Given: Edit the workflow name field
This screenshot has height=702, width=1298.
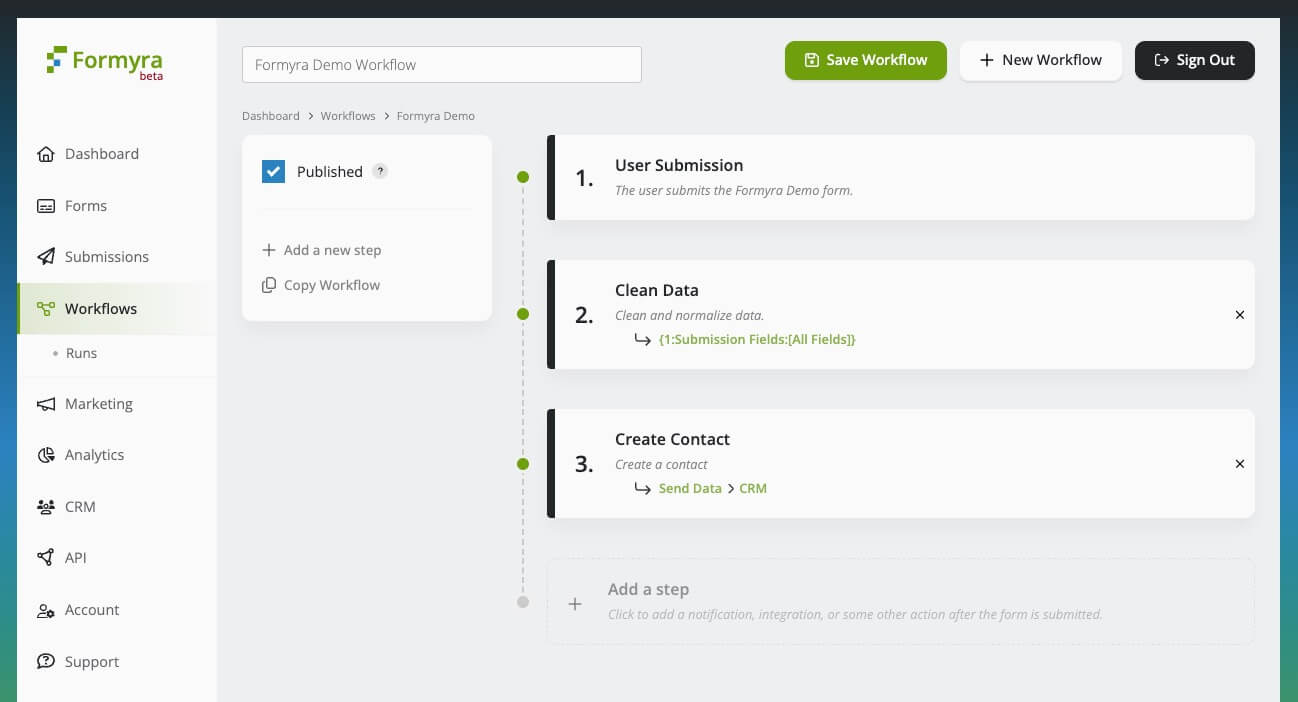Looking at the screenshot, I should [441, 64].
